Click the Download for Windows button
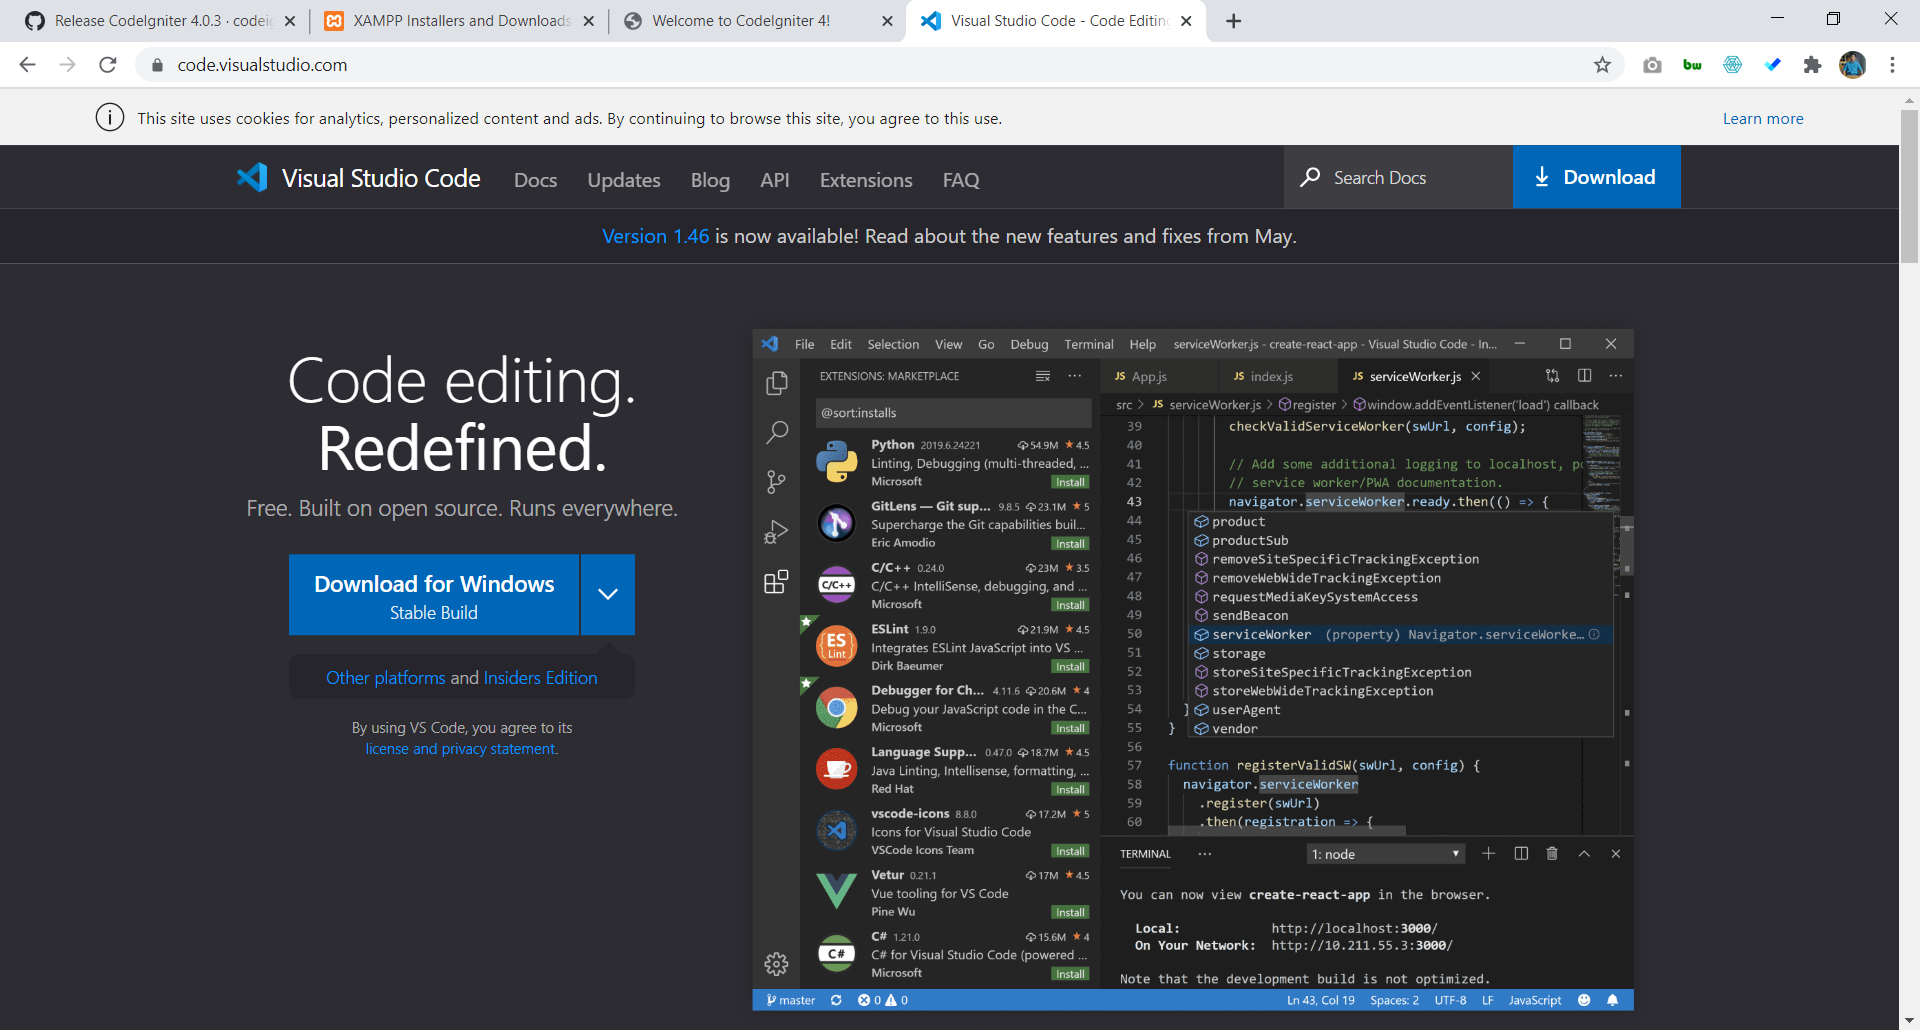This screenshot has width=1920, height=1030. tap(434, 595)
